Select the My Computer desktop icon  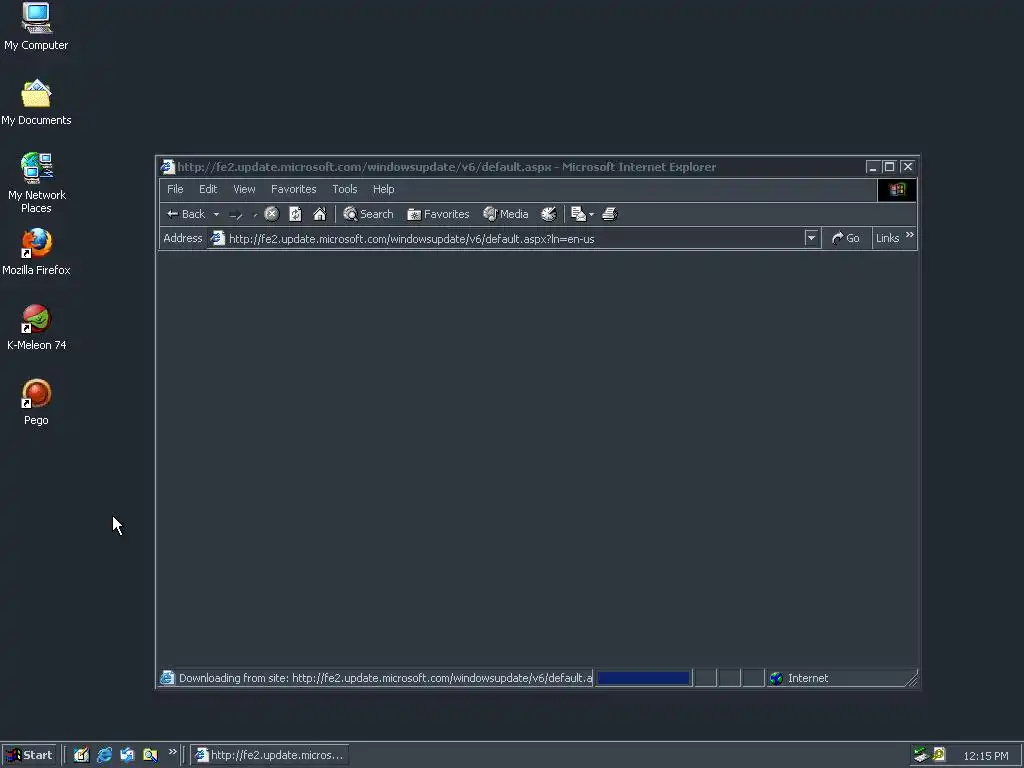[x=36, y=27]
